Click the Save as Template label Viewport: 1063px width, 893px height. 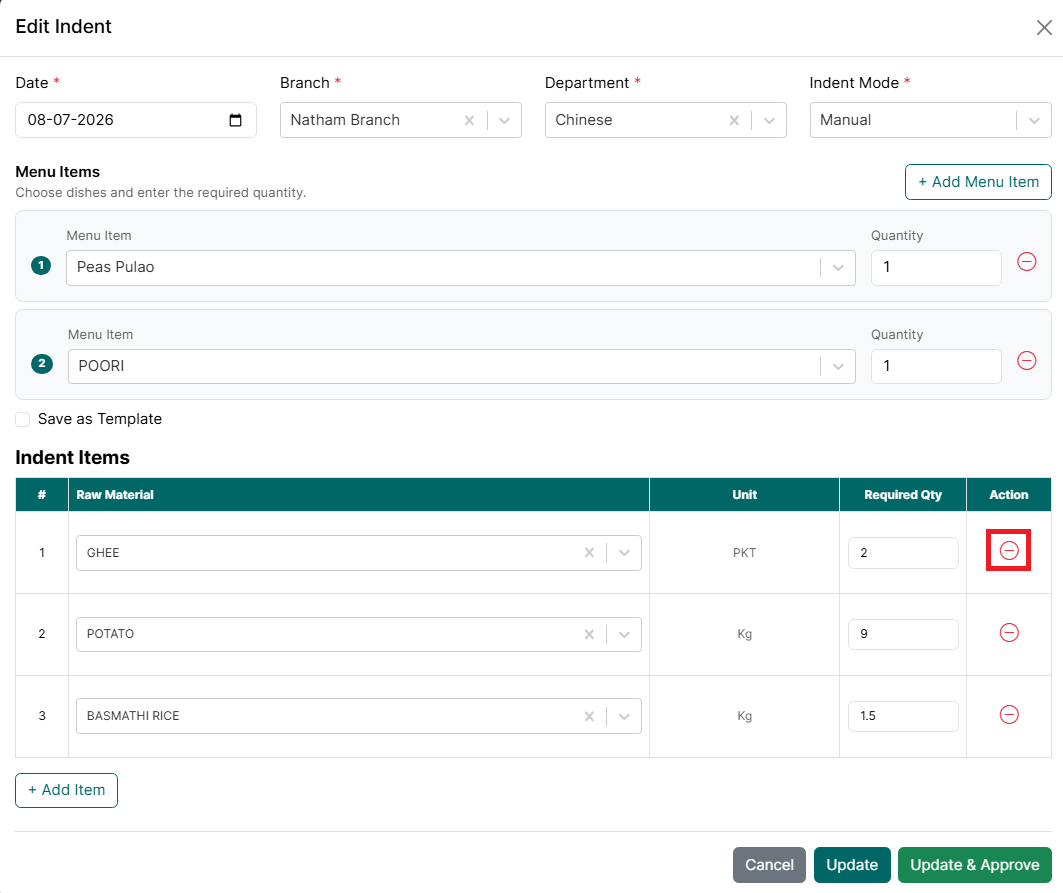(x=100, y=419)
